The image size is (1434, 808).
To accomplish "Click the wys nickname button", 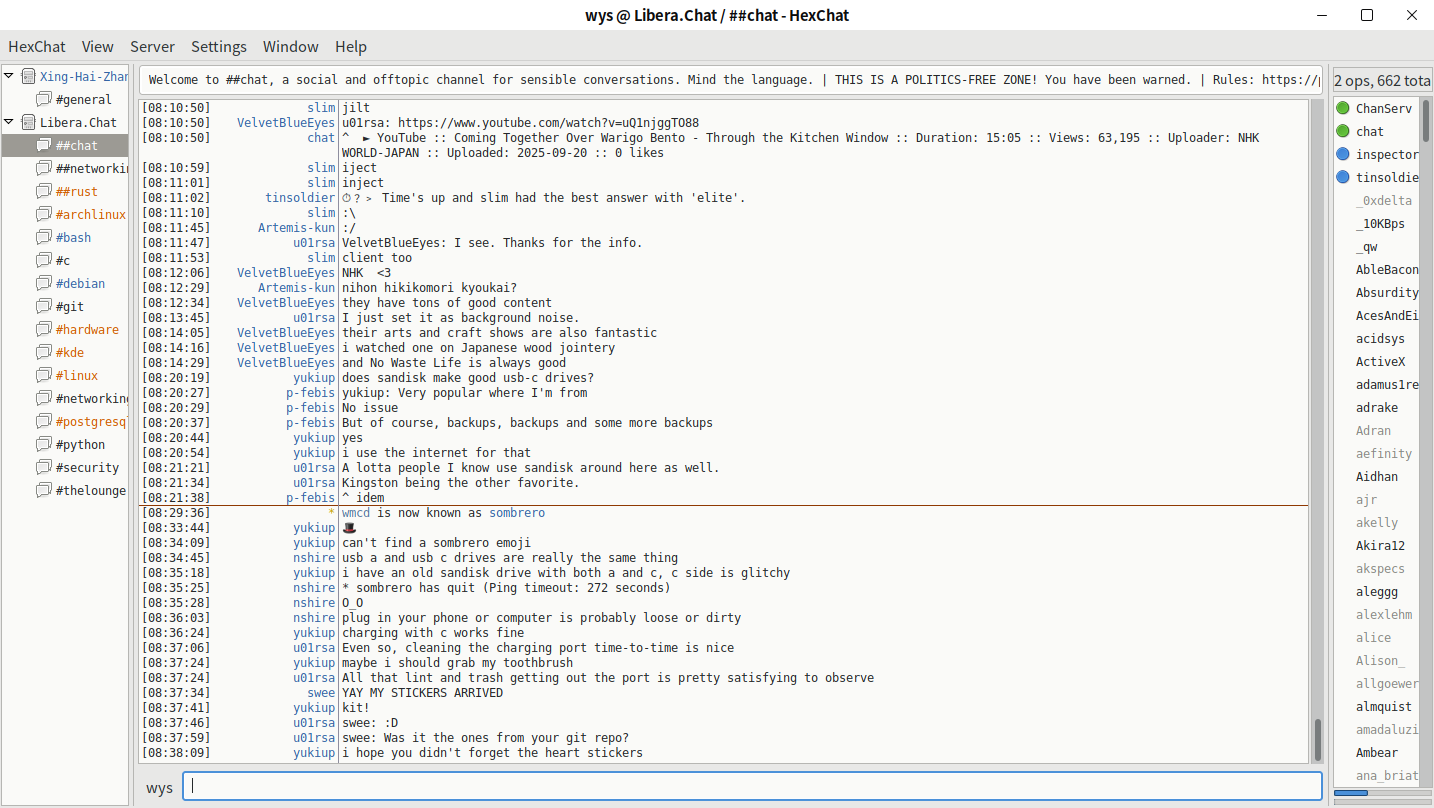I will tap(159, 787).
